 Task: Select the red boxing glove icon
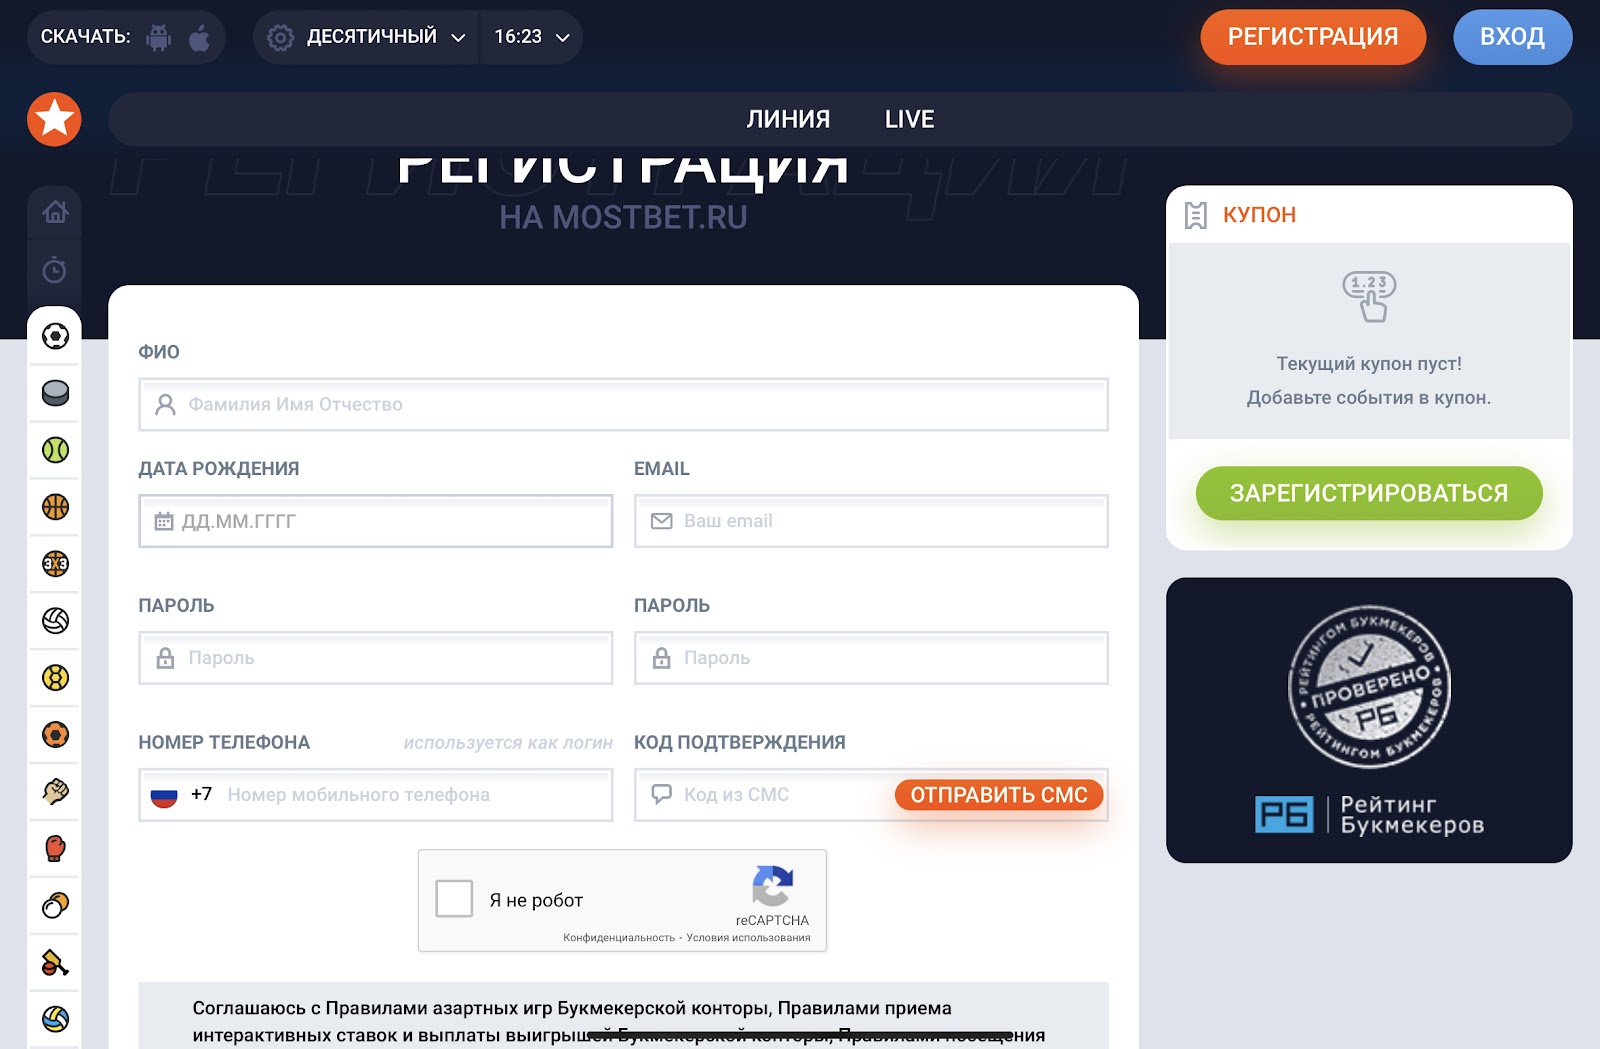pos(55,849)
